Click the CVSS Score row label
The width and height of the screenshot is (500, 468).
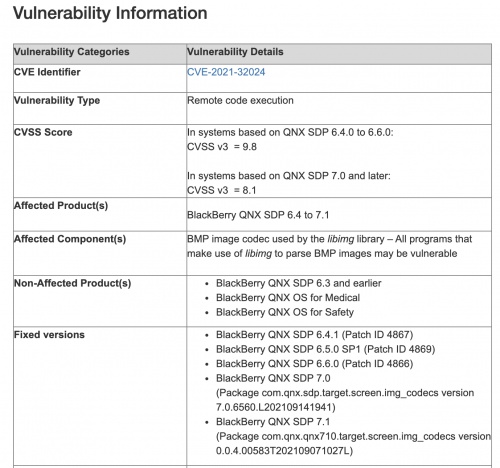(43, 132)
